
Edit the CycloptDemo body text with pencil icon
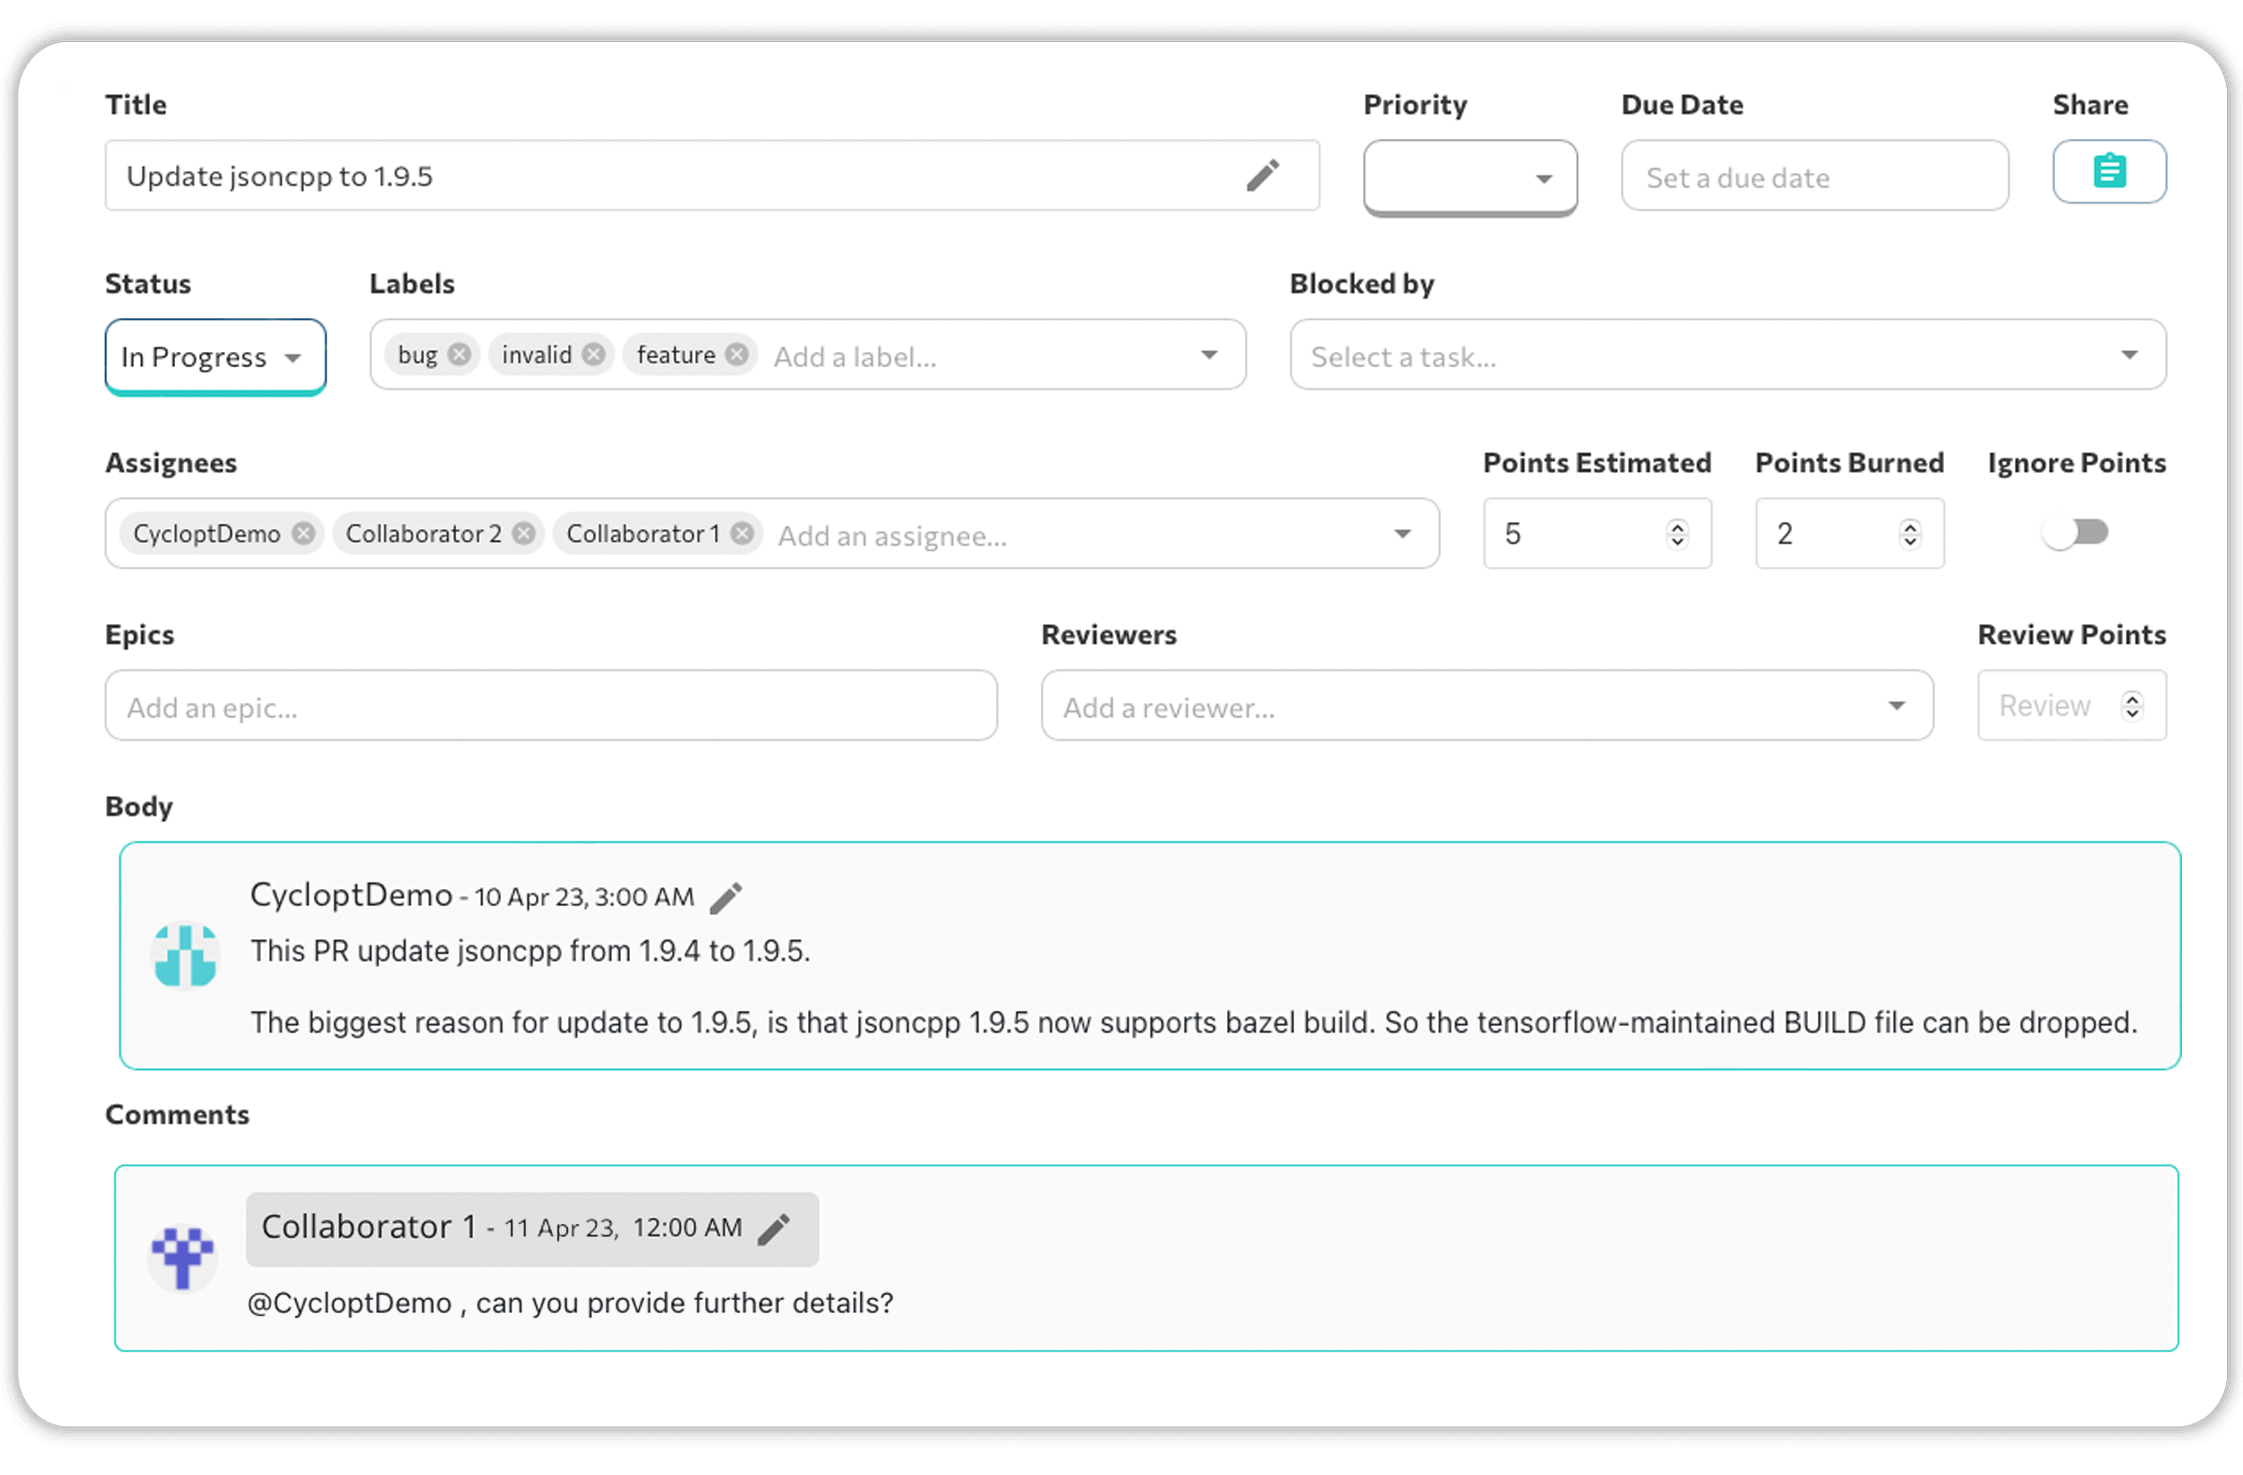click(726, 897)
